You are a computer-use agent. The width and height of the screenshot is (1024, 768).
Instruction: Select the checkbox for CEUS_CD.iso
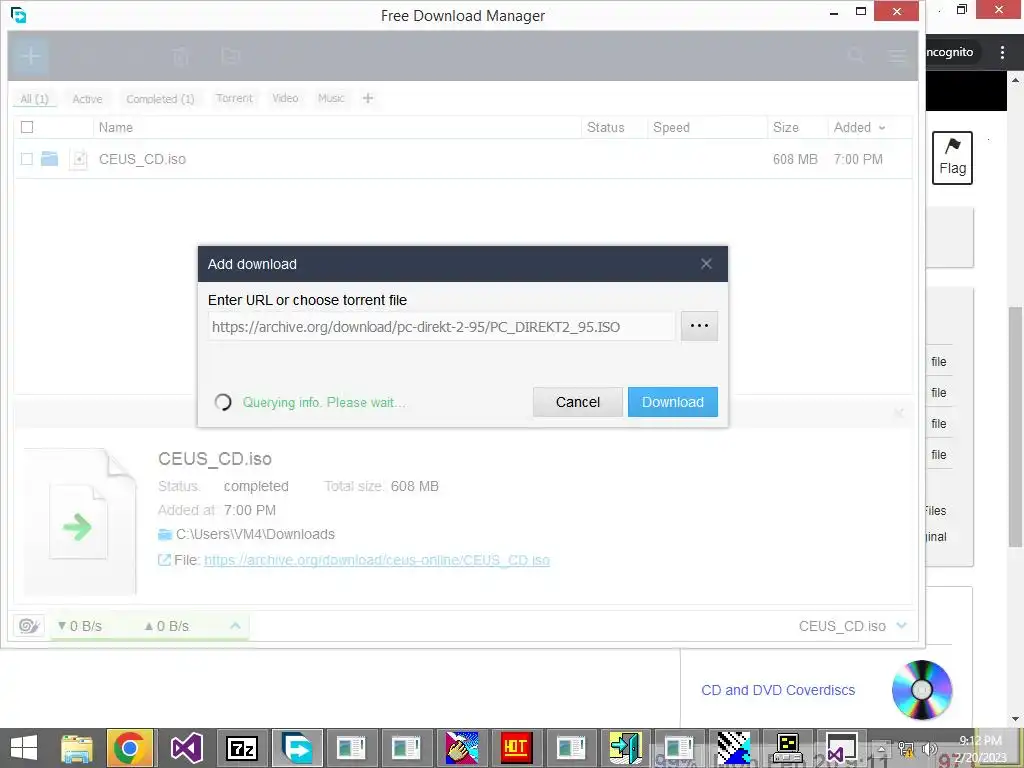tap(27, 159)
